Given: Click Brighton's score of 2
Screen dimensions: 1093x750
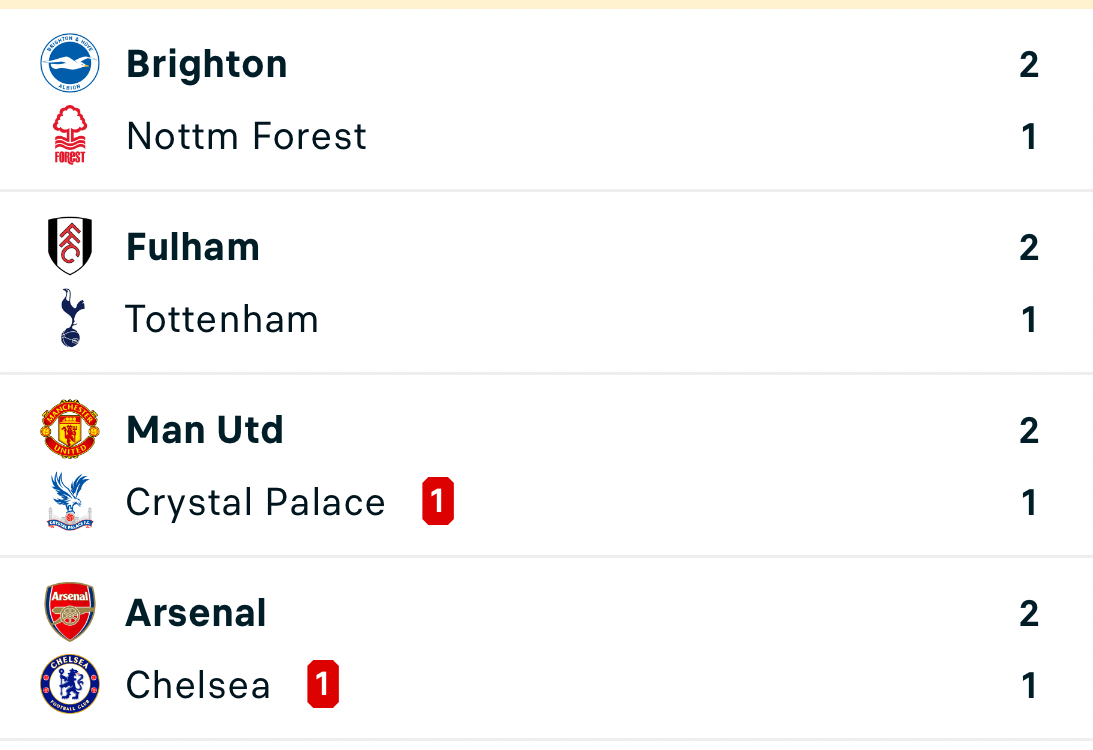Looking at the screenshot, I should (1029, 65).
